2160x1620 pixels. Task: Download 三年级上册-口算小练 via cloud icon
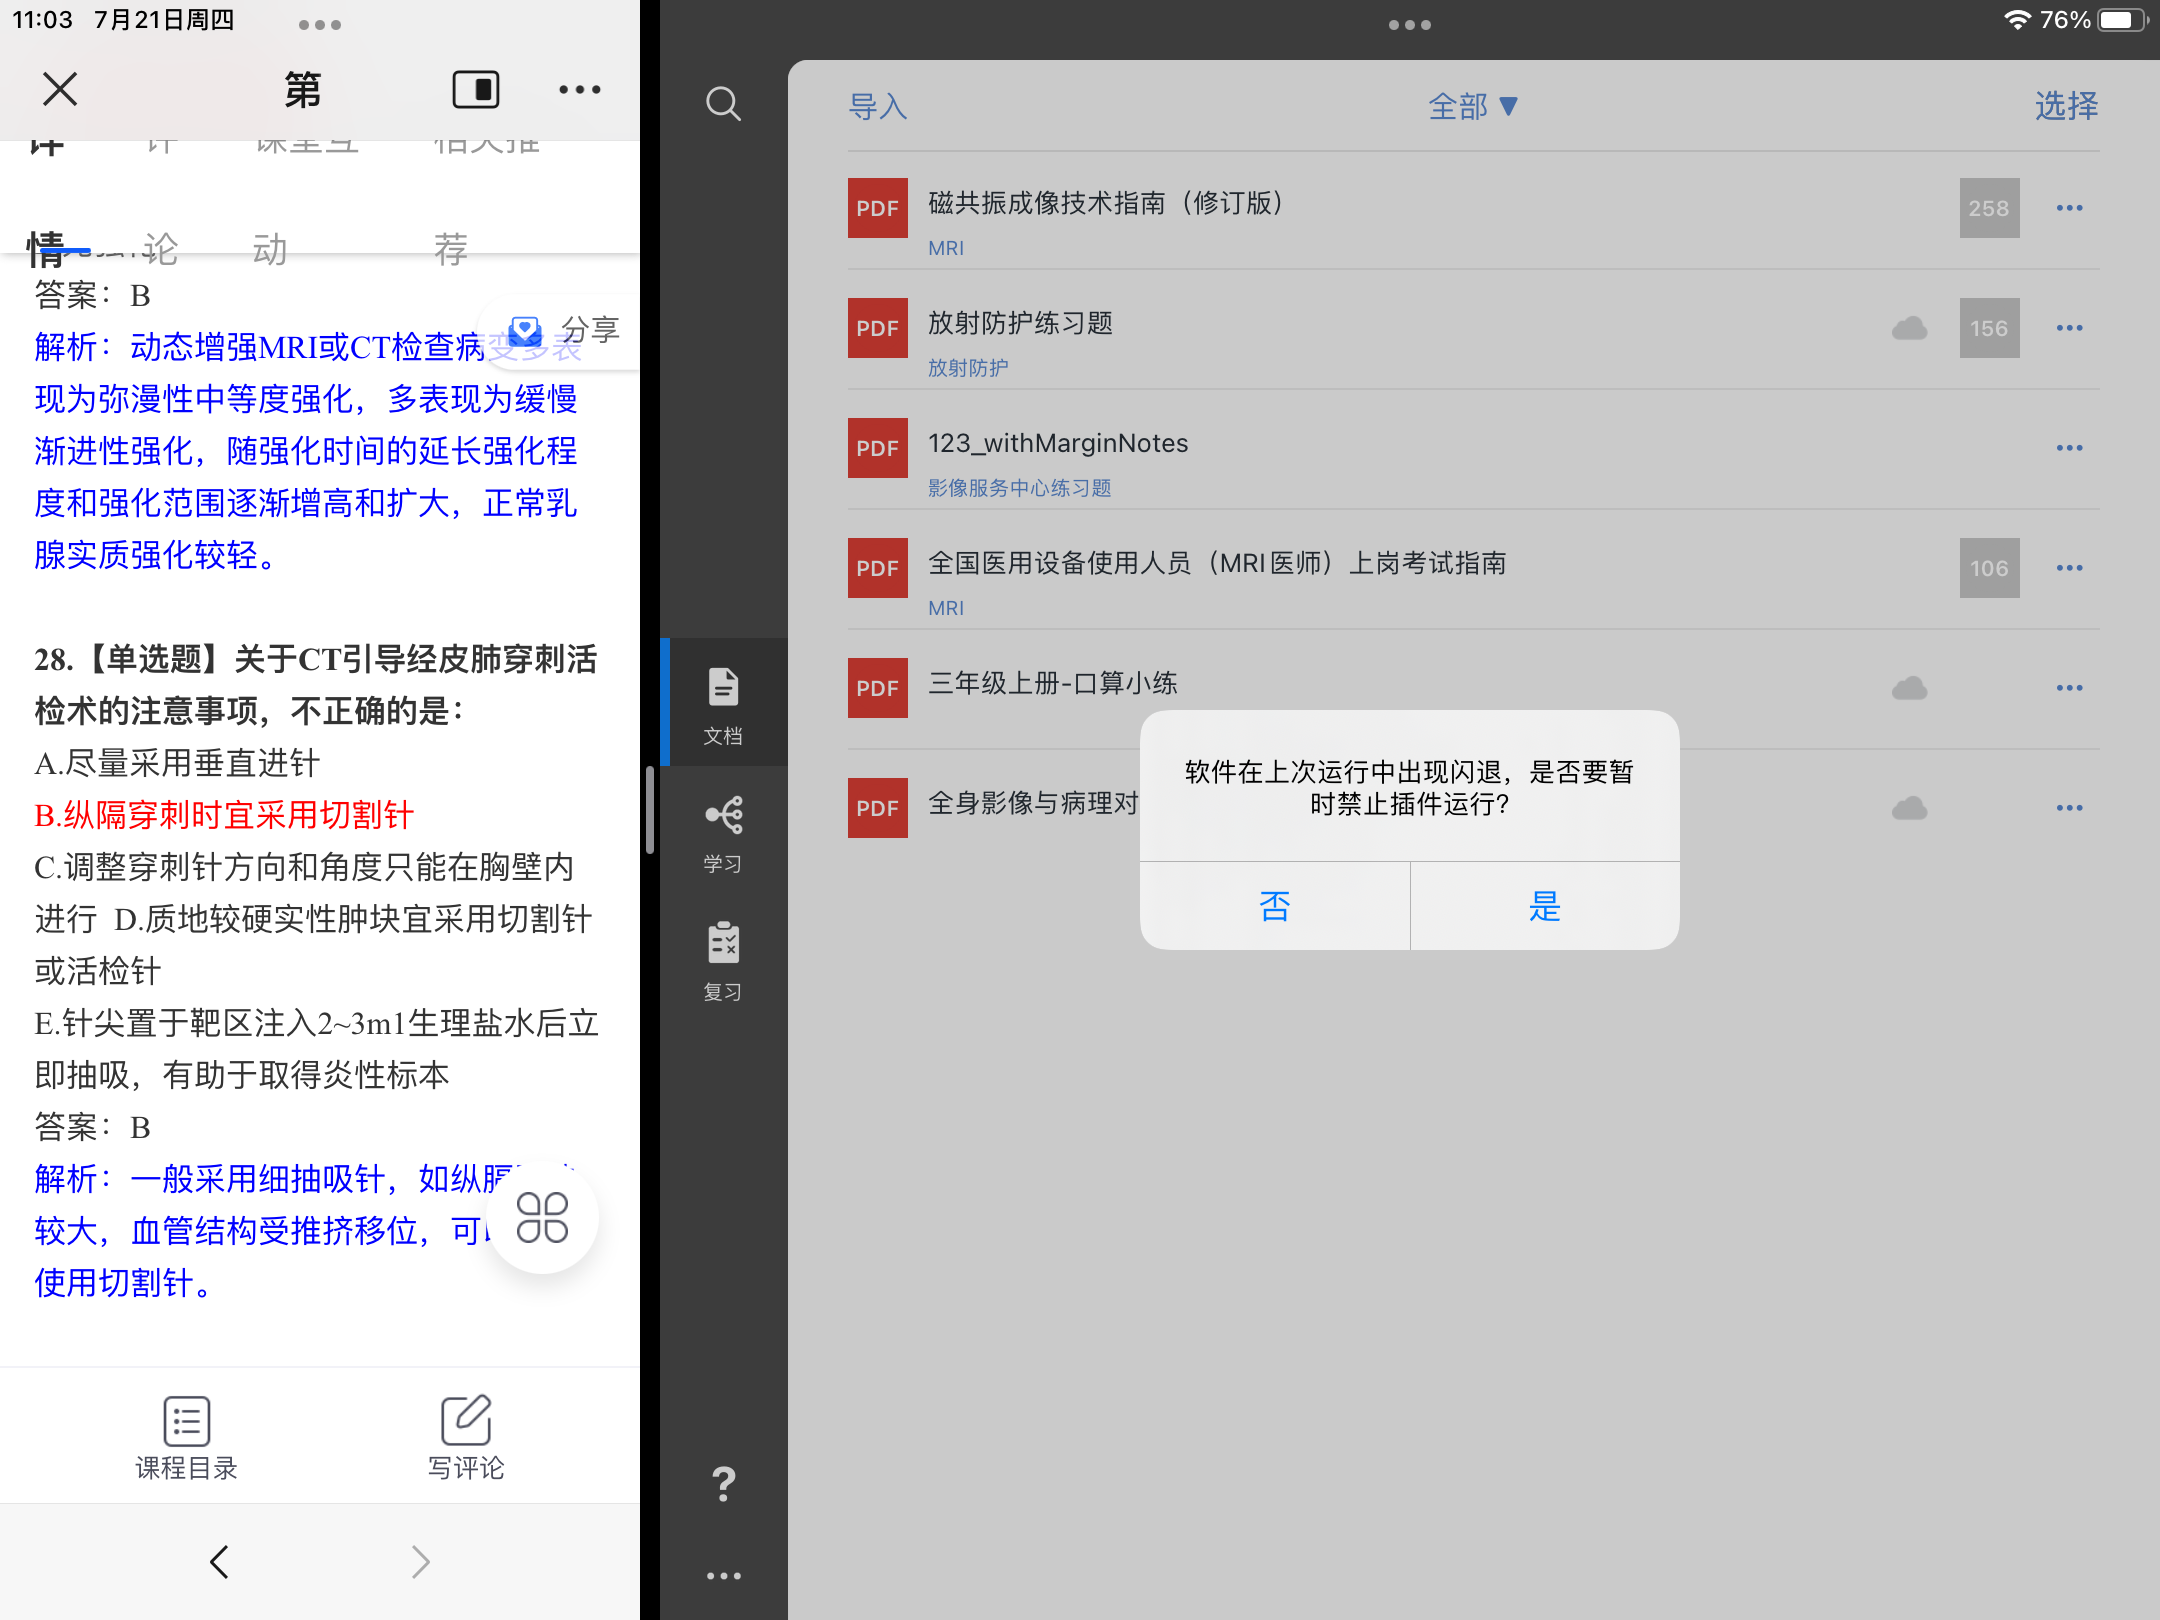1909,688
